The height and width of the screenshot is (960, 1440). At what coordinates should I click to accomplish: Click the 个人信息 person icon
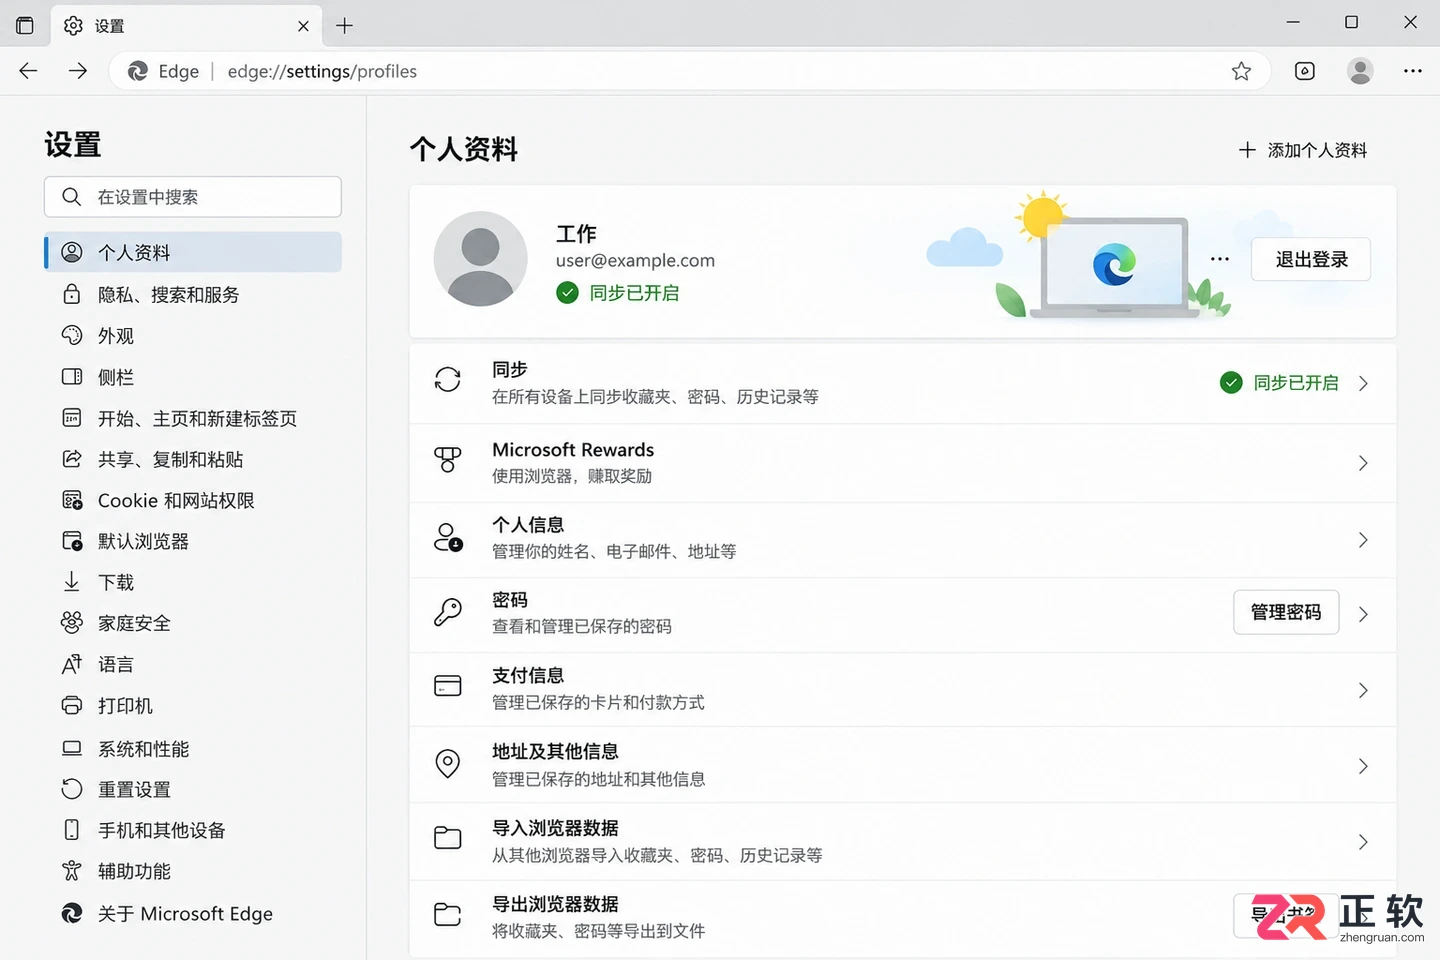[448, 537]
